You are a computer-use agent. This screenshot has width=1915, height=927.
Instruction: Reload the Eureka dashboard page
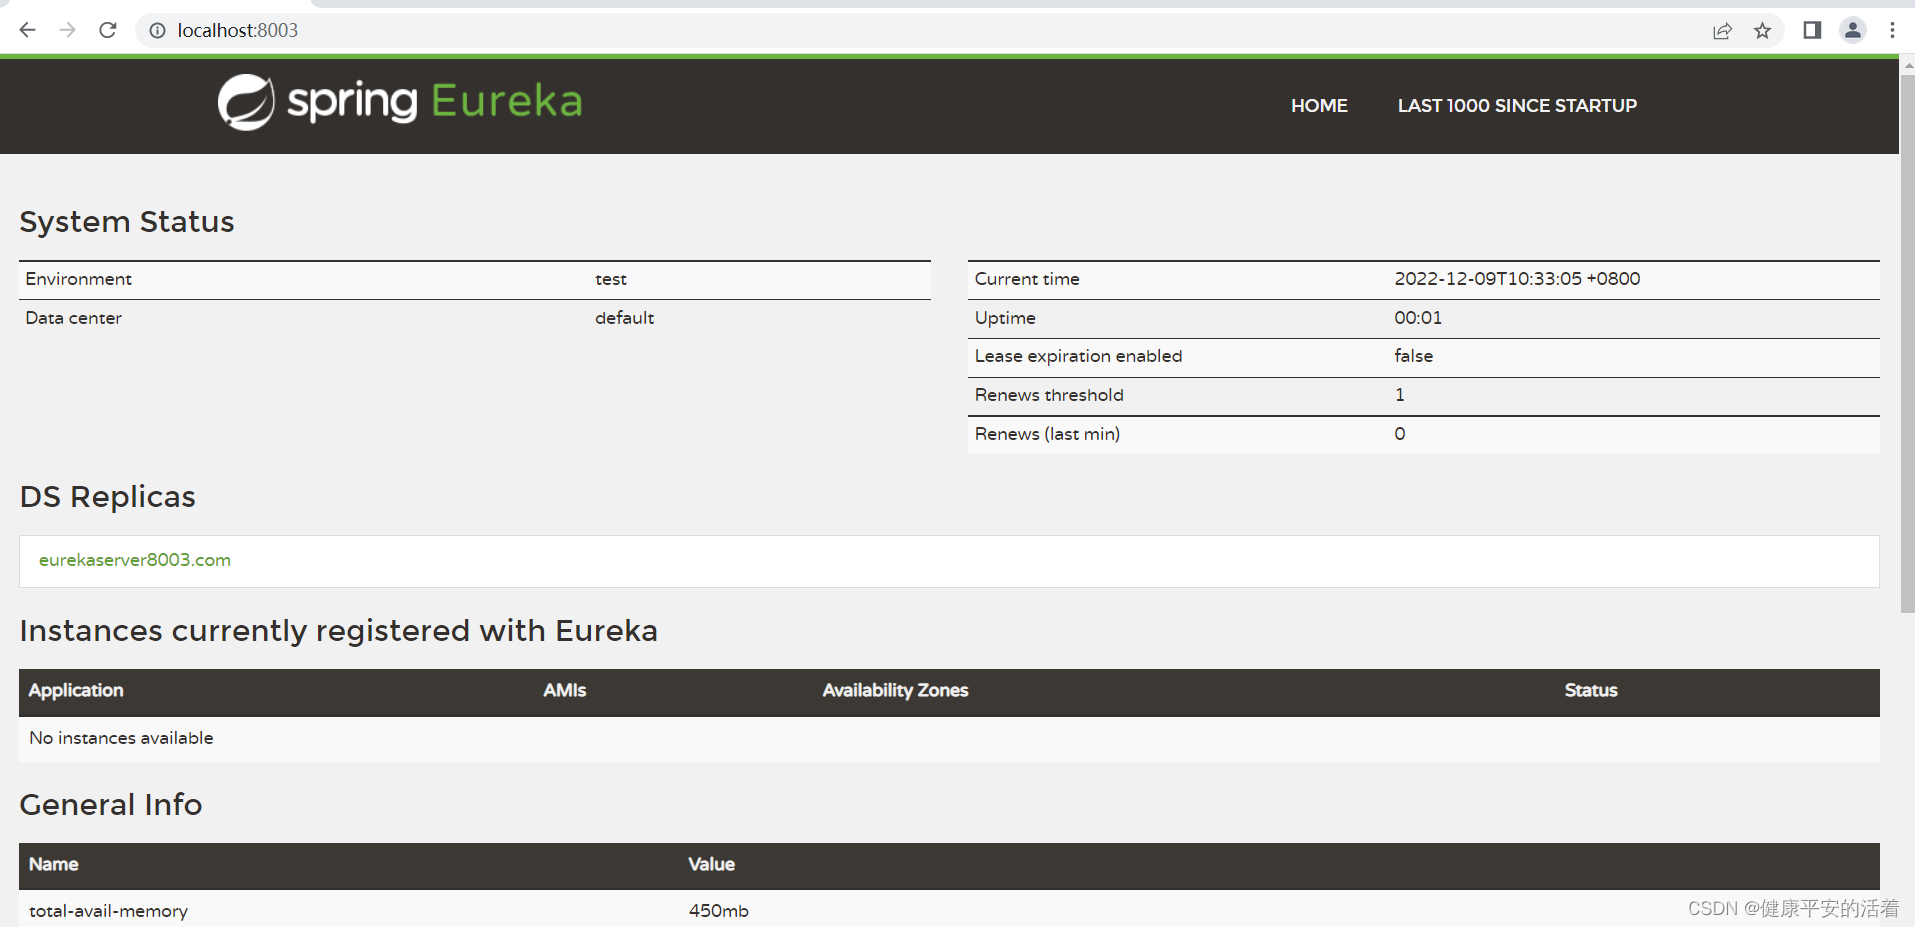click(107, 30)
